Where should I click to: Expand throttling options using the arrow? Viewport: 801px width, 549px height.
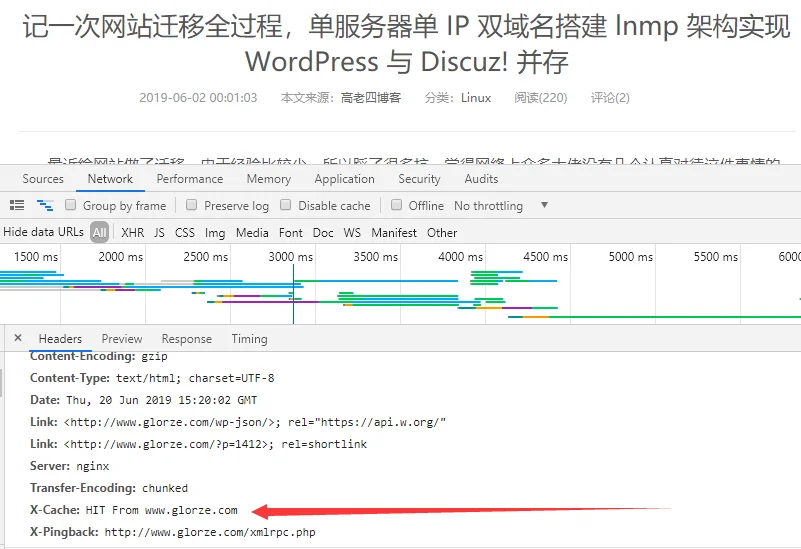coord(545,205)
